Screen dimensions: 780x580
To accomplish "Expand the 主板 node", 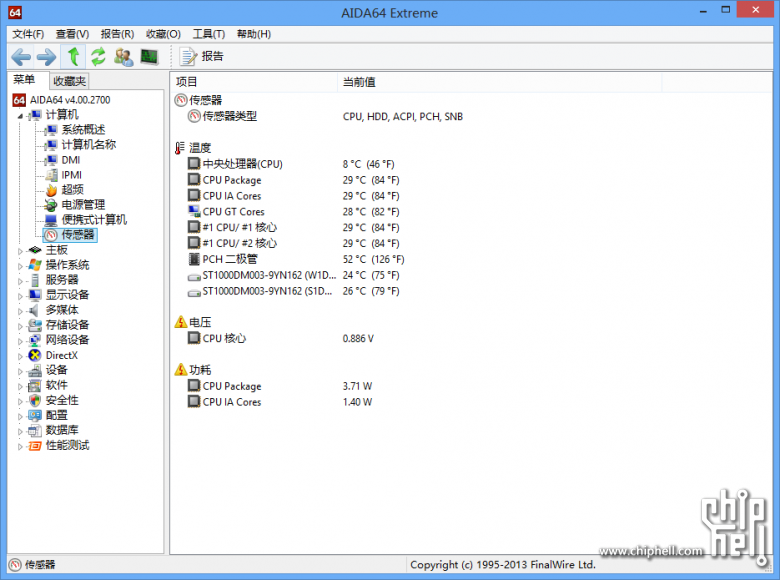I will tap(20, 251).
